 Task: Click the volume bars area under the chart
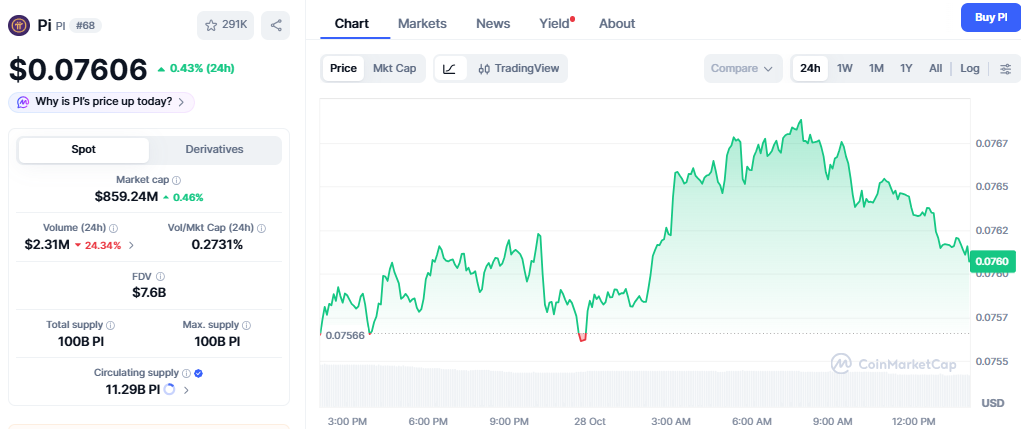[x=645, y=385]
